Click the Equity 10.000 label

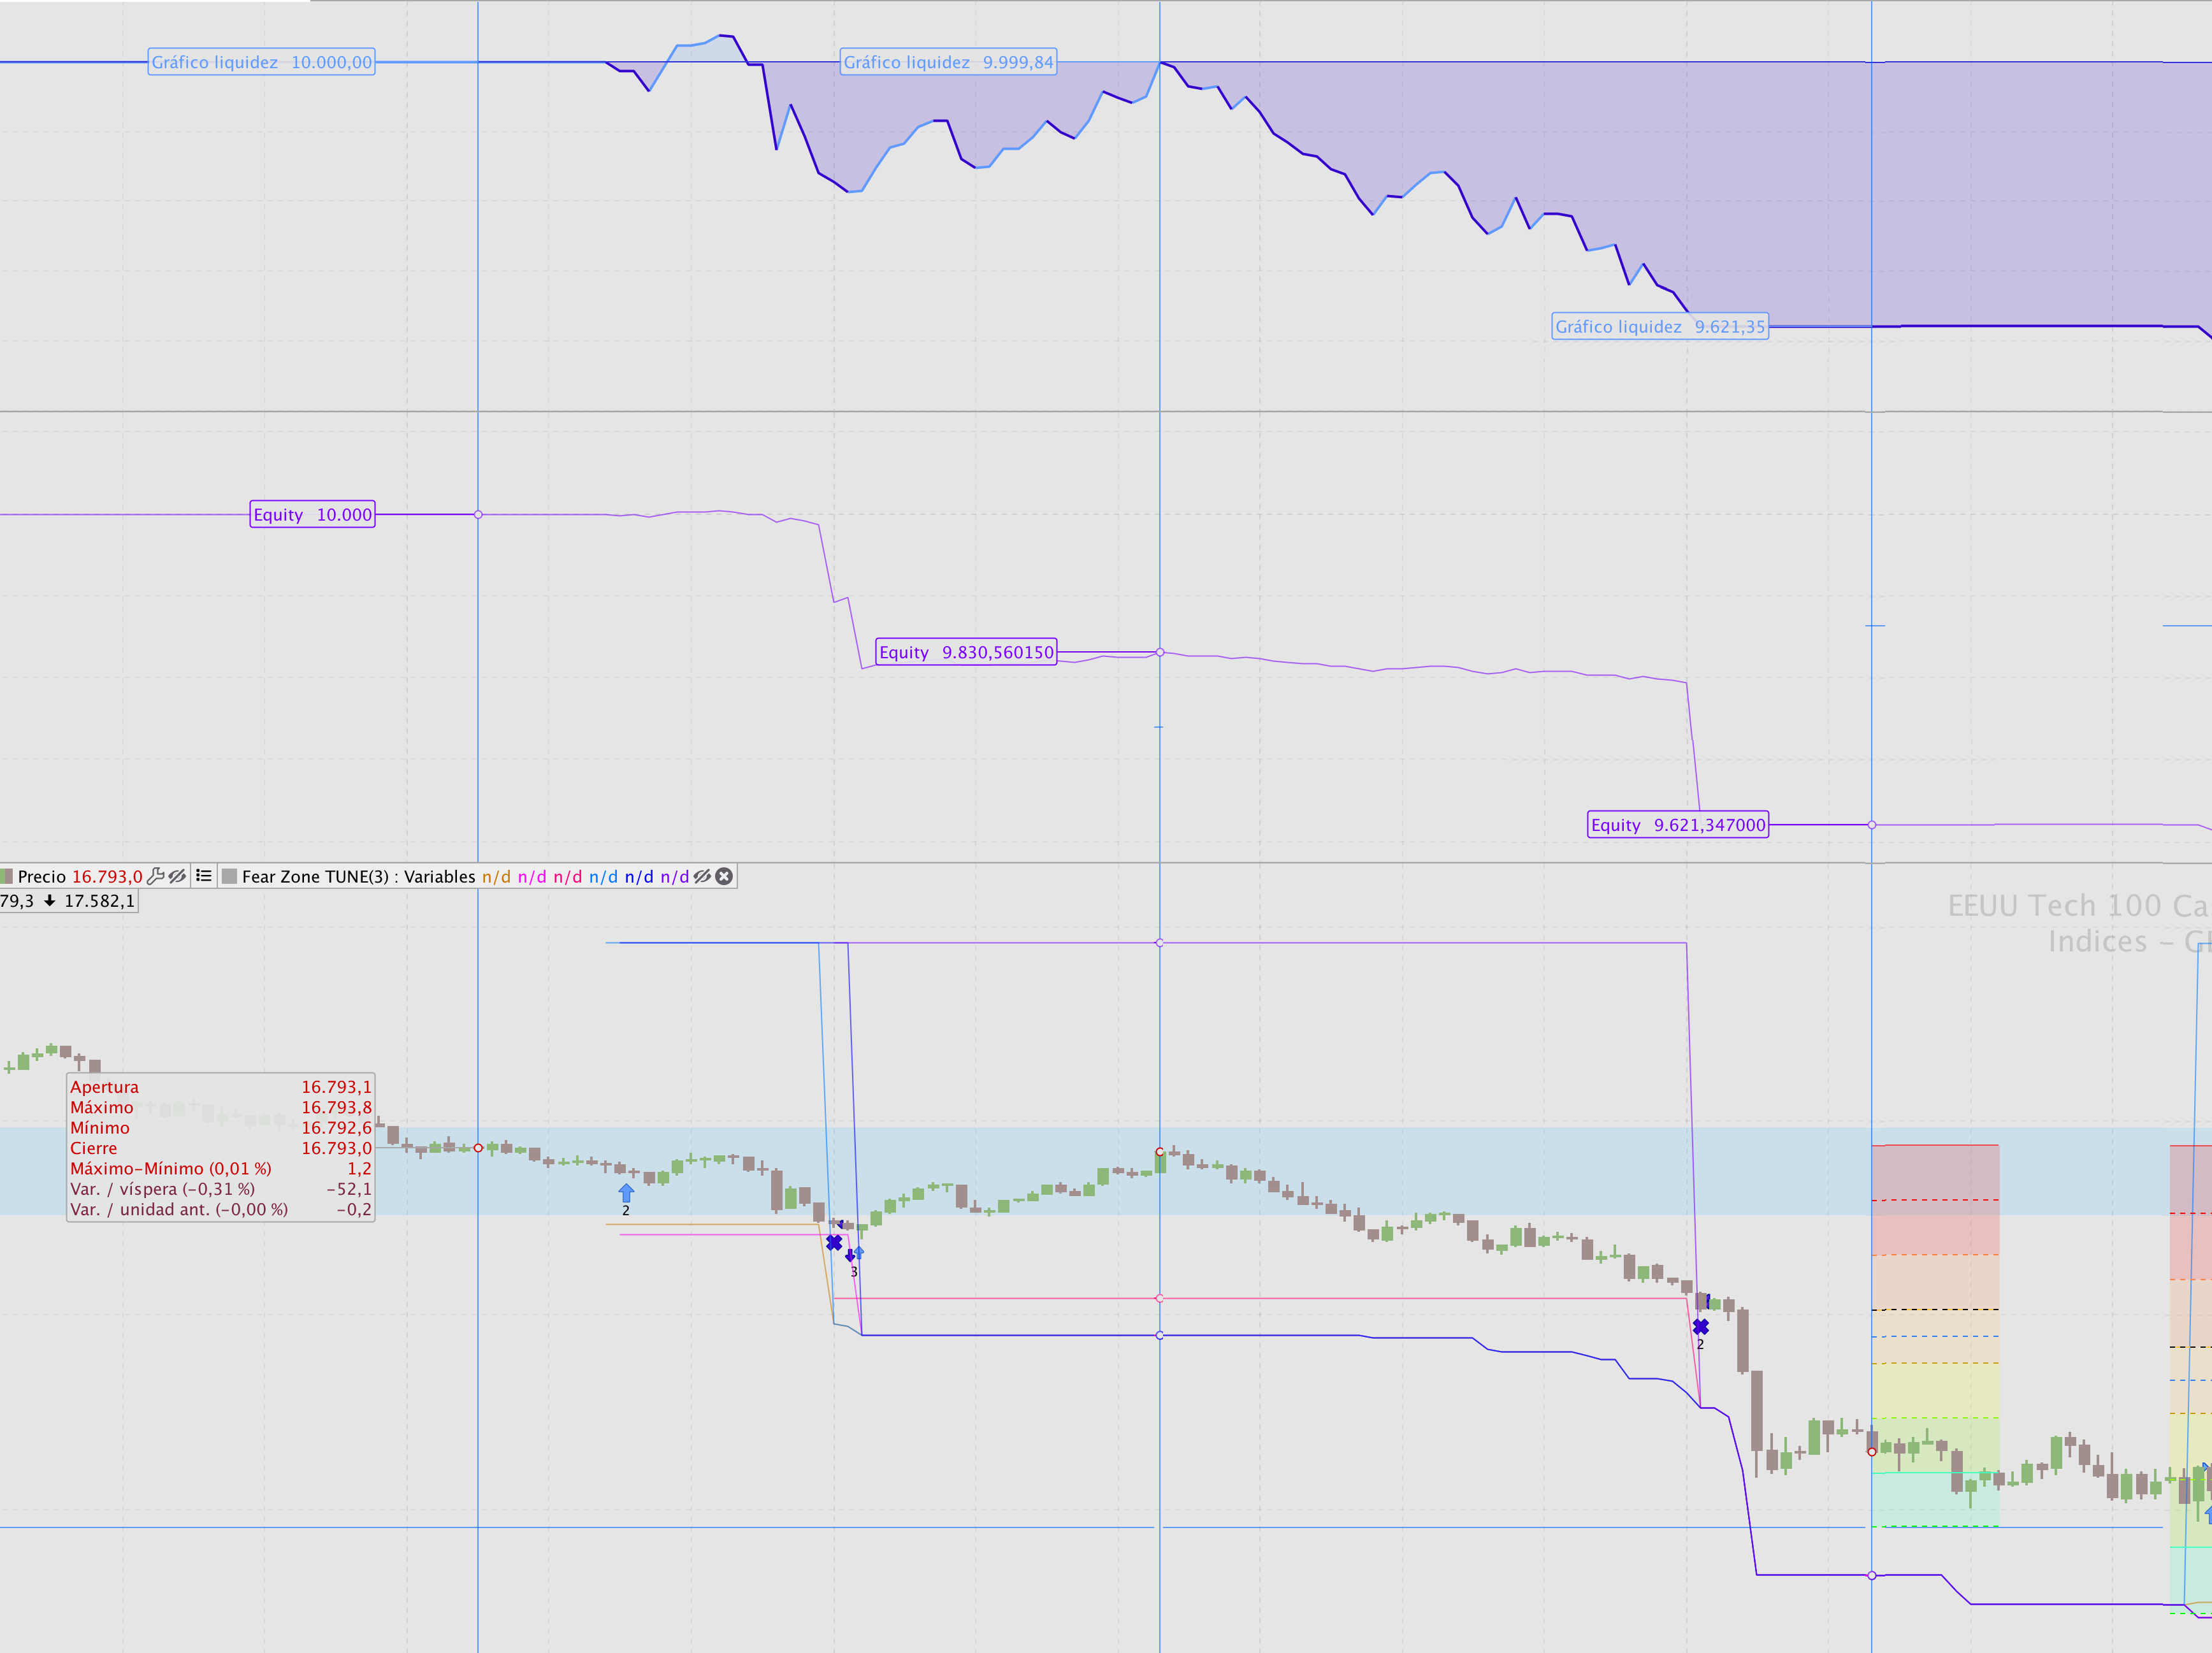point(312,515)
